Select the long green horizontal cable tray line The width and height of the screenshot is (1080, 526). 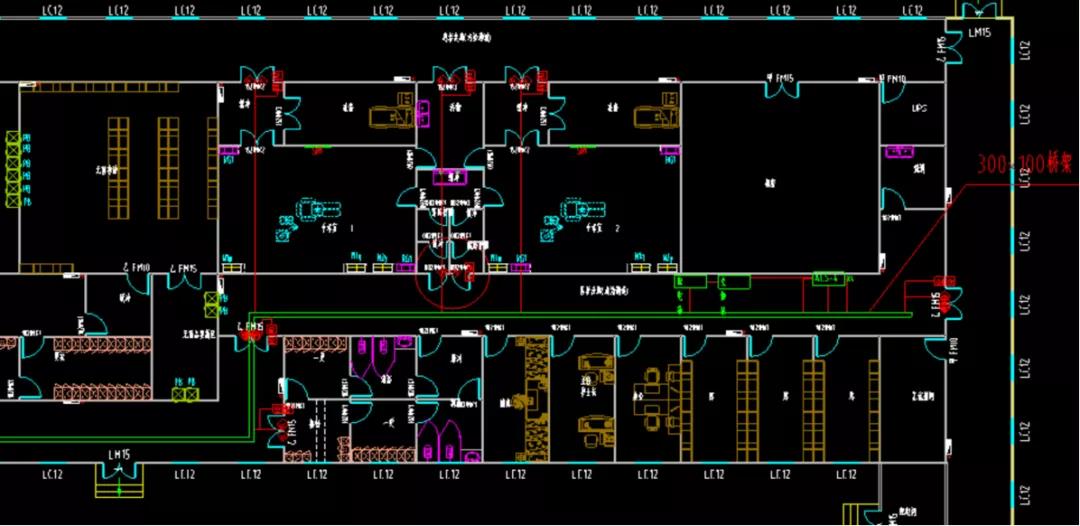pos(580,317)
